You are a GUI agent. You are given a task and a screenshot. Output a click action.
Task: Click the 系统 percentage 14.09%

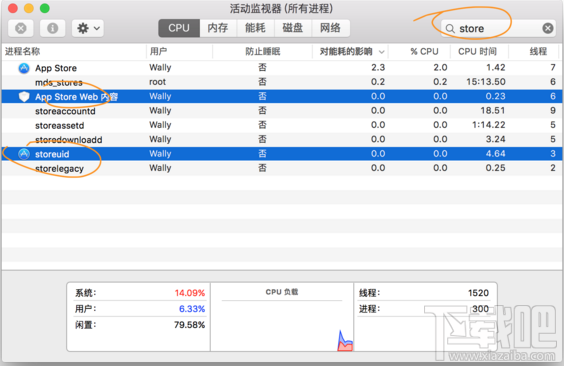click(190, 293)
